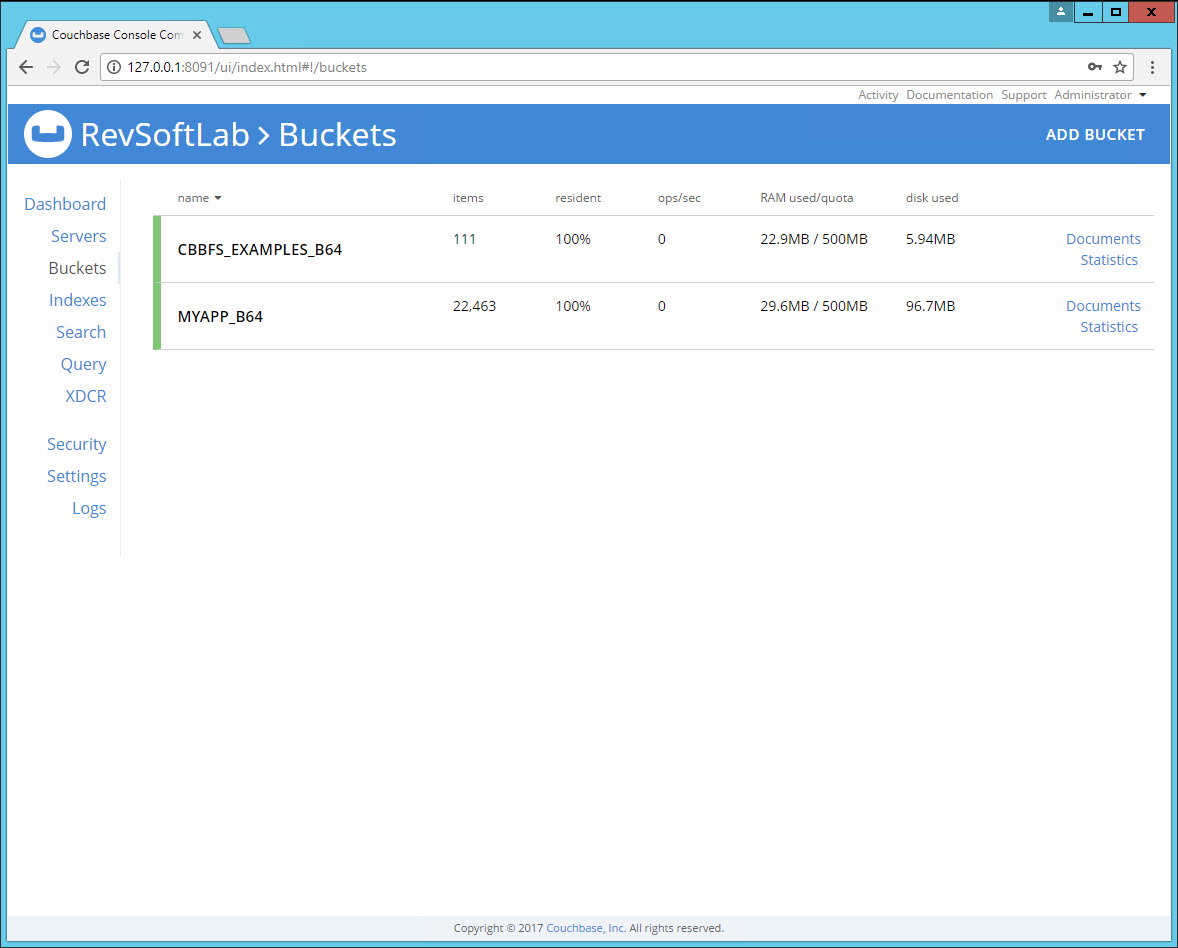The height and width of the screenshot is (948, 1178).
Task: Click the Couchbase logo in the header
Action: (x=47, y=134)
